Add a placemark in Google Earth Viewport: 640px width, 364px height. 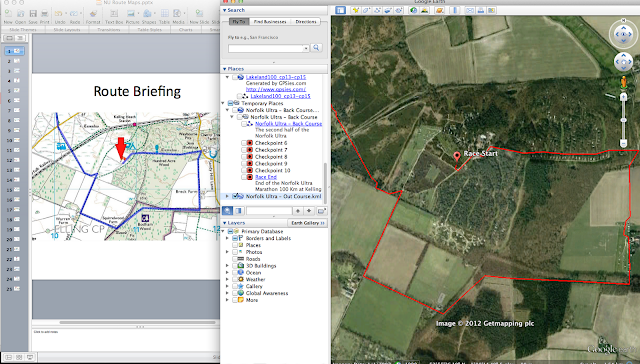tap(356, 10)
